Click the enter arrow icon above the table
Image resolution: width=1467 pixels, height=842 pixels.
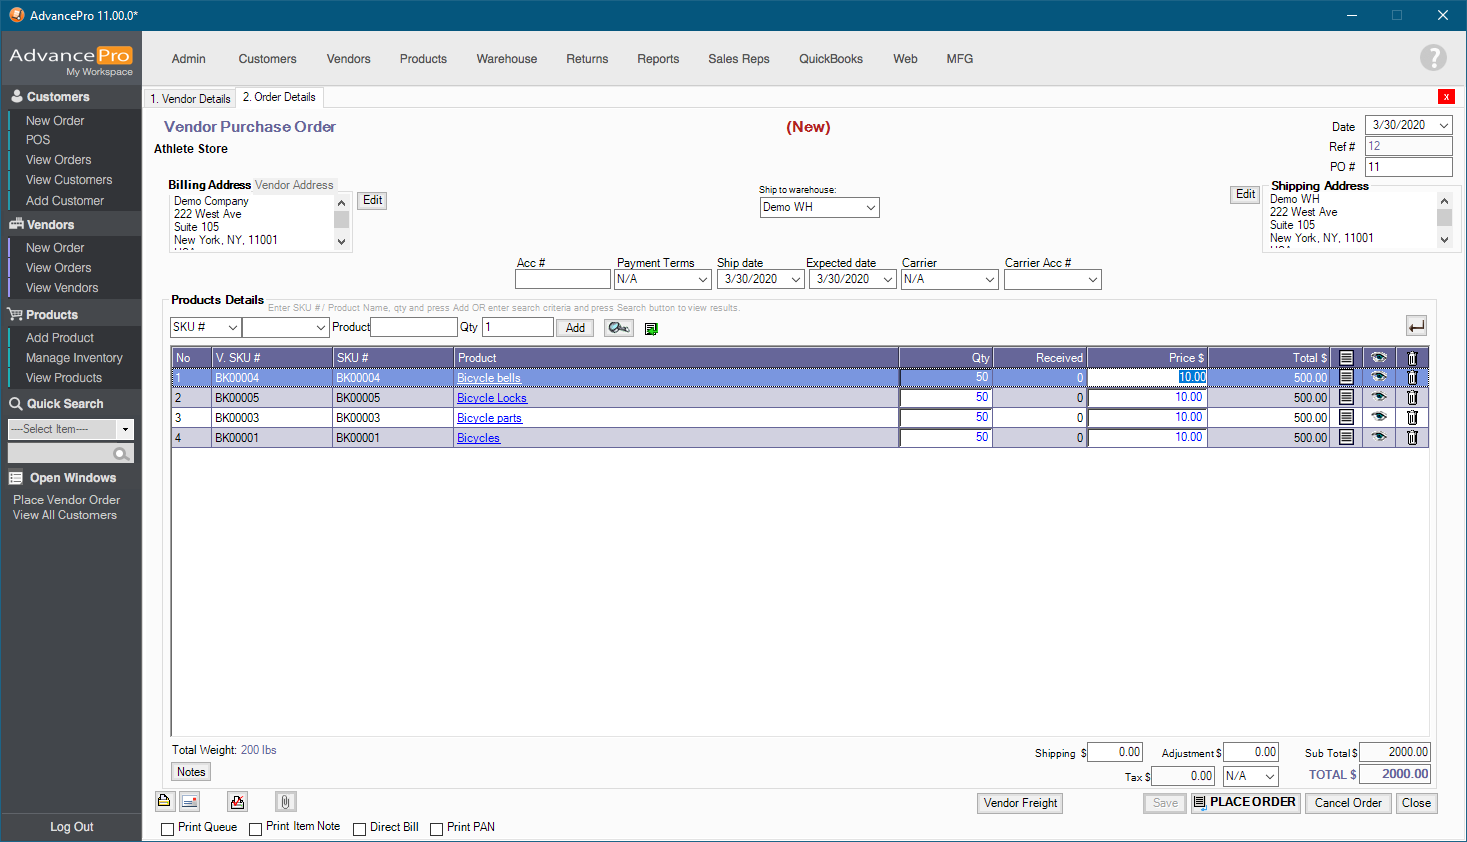click(1416, 326)
